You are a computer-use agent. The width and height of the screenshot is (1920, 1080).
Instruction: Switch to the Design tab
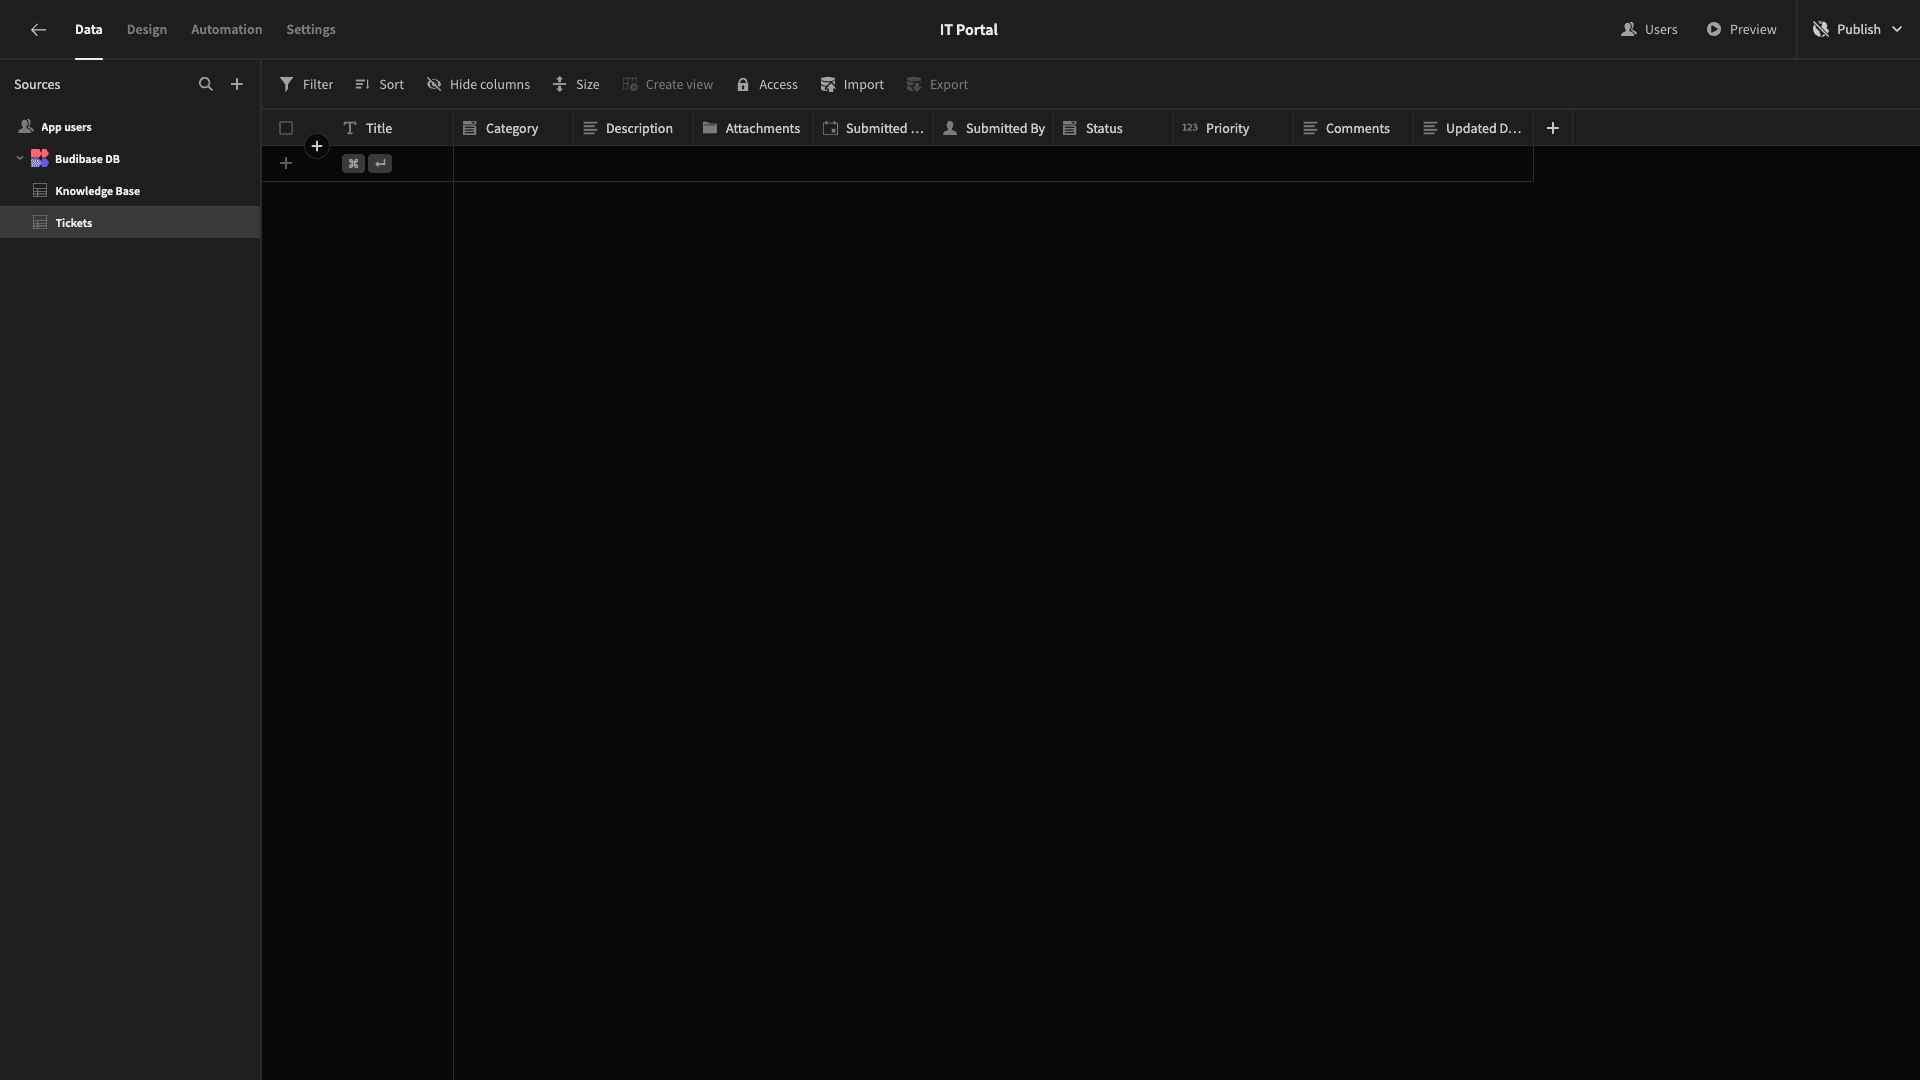tap(147, 30)
